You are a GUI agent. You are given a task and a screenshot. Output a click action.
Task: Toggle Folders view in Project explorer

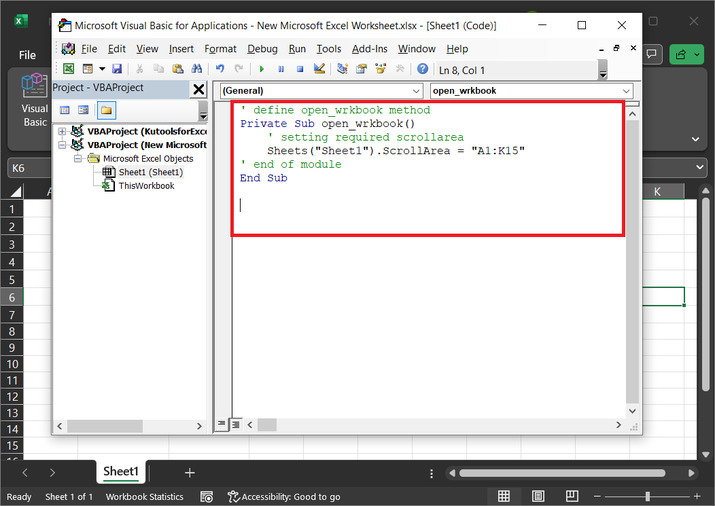click(105, 110)
